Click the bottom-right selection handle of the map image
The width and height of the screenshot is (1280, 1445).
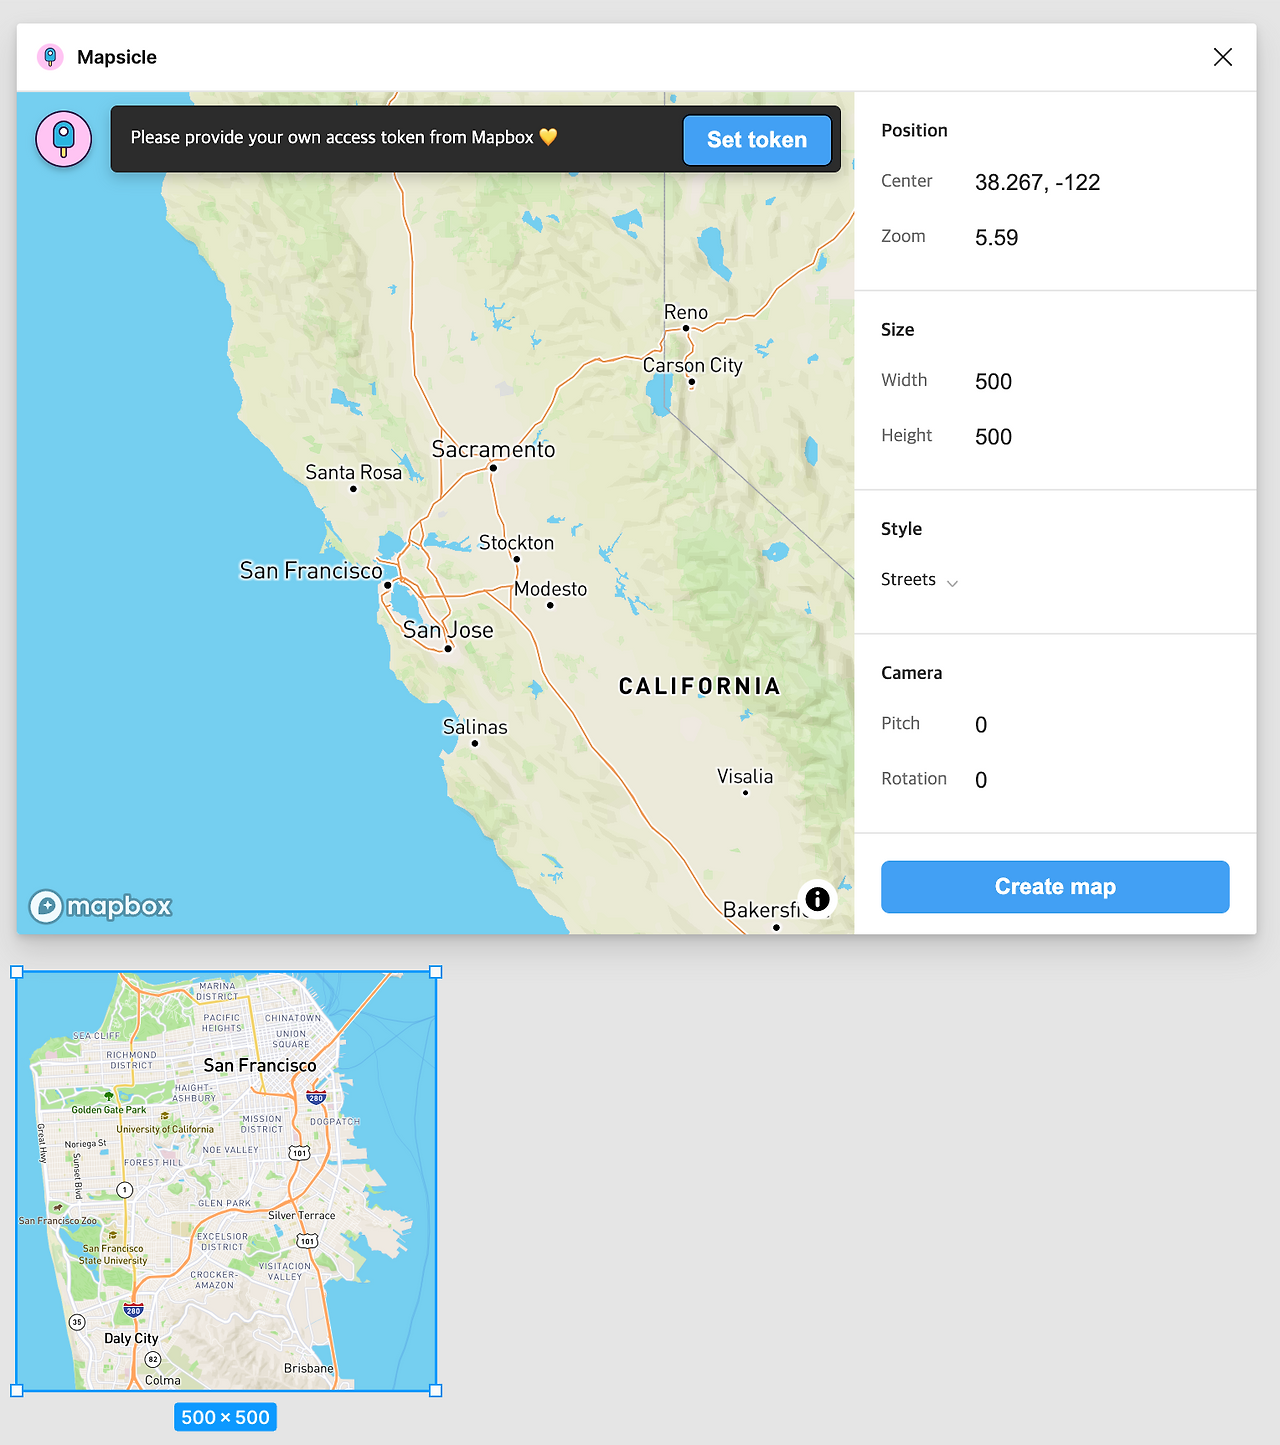436,1390
